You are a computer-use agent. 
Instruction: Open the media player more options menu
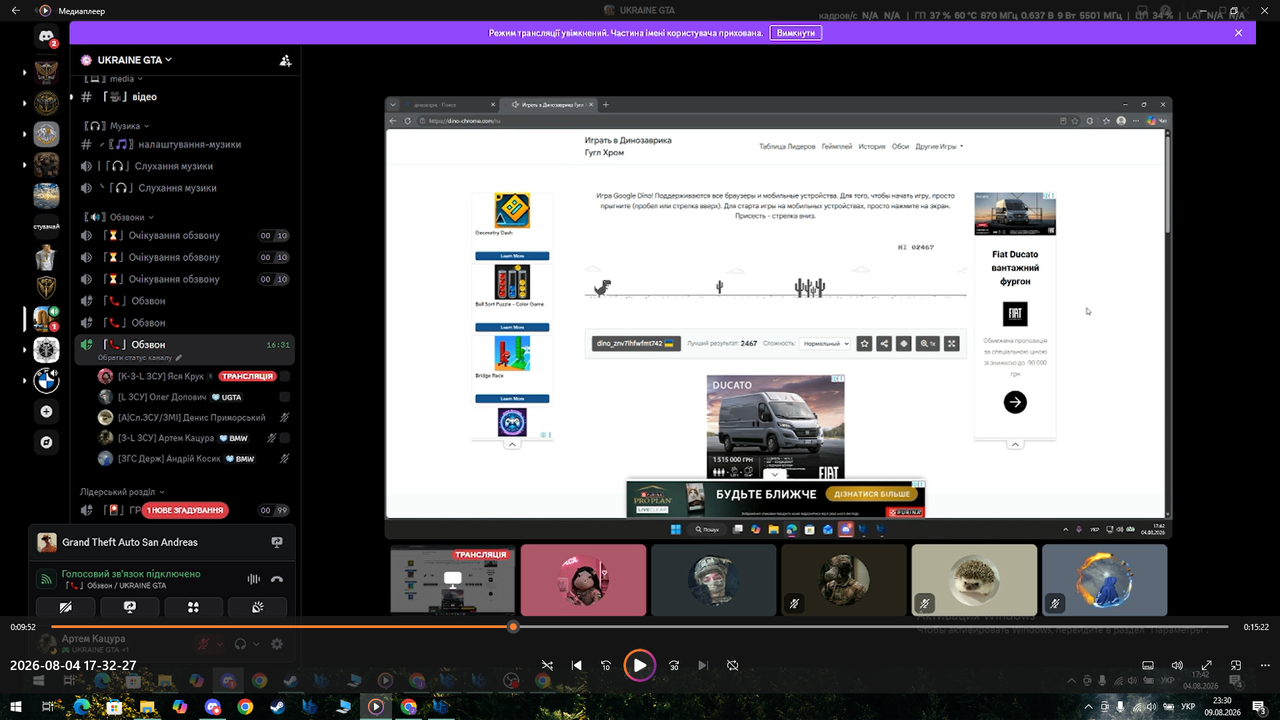(1264, 665)
